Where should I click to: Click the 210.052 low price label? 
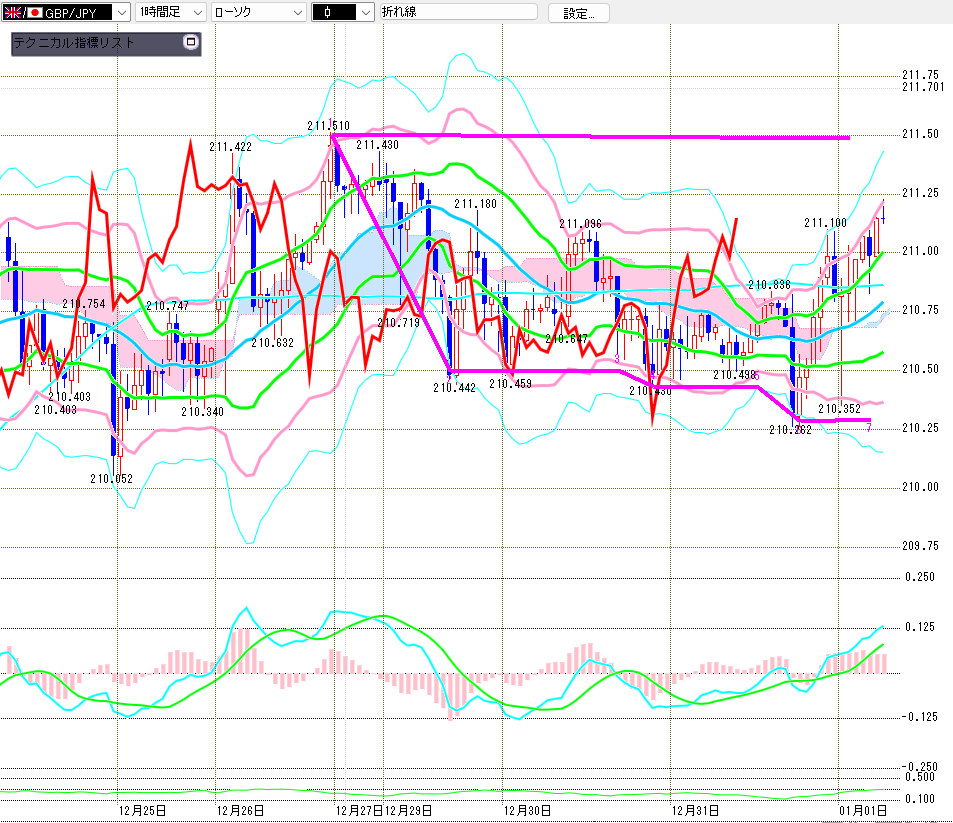[x=111, y=479]
